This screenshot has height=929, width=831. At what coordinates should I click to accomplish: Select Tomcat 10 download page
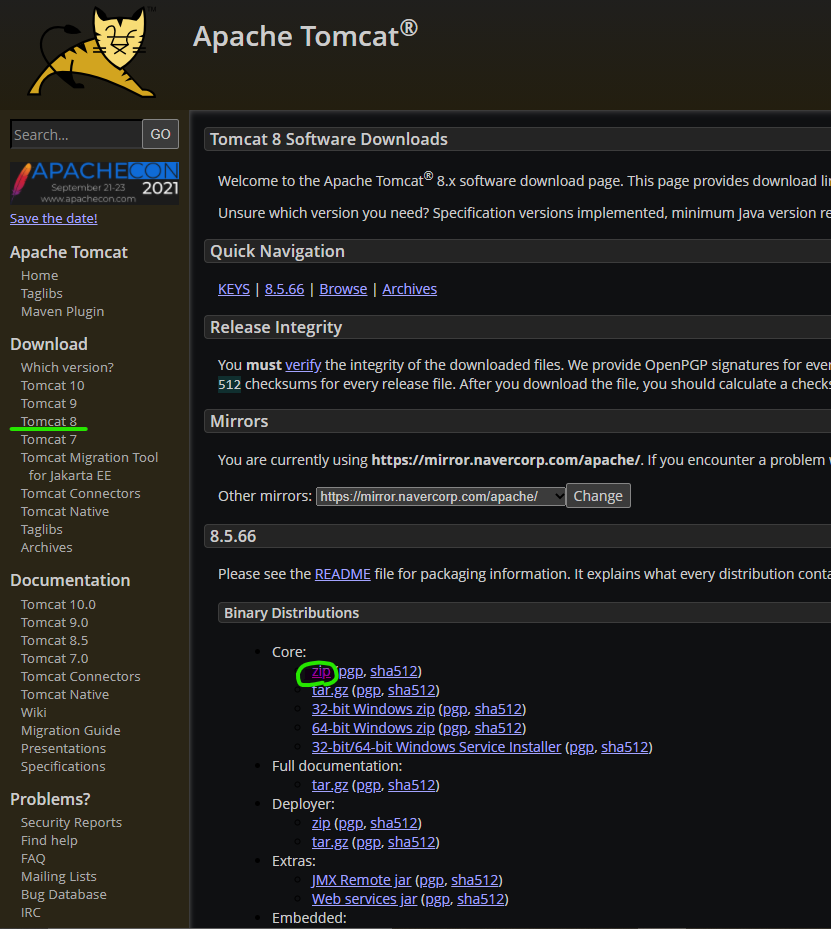(x=53, y=386)
